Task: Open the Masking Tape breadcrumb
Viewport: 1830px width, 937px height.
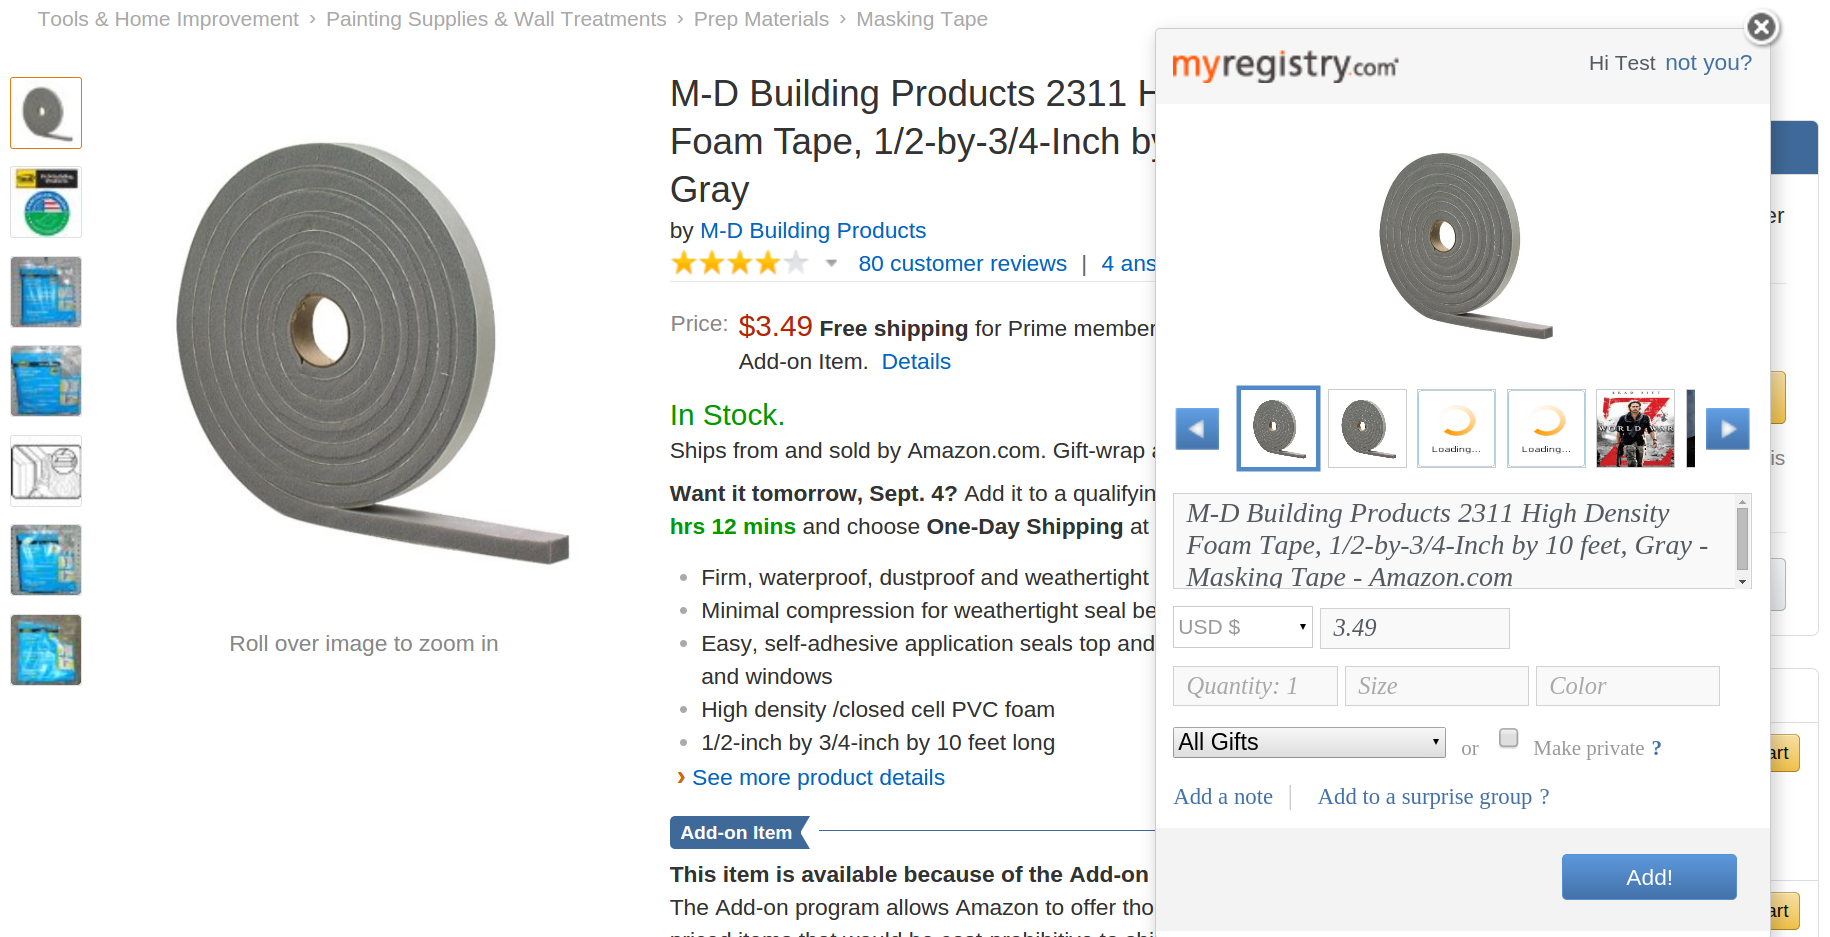Action: point(922,19)
